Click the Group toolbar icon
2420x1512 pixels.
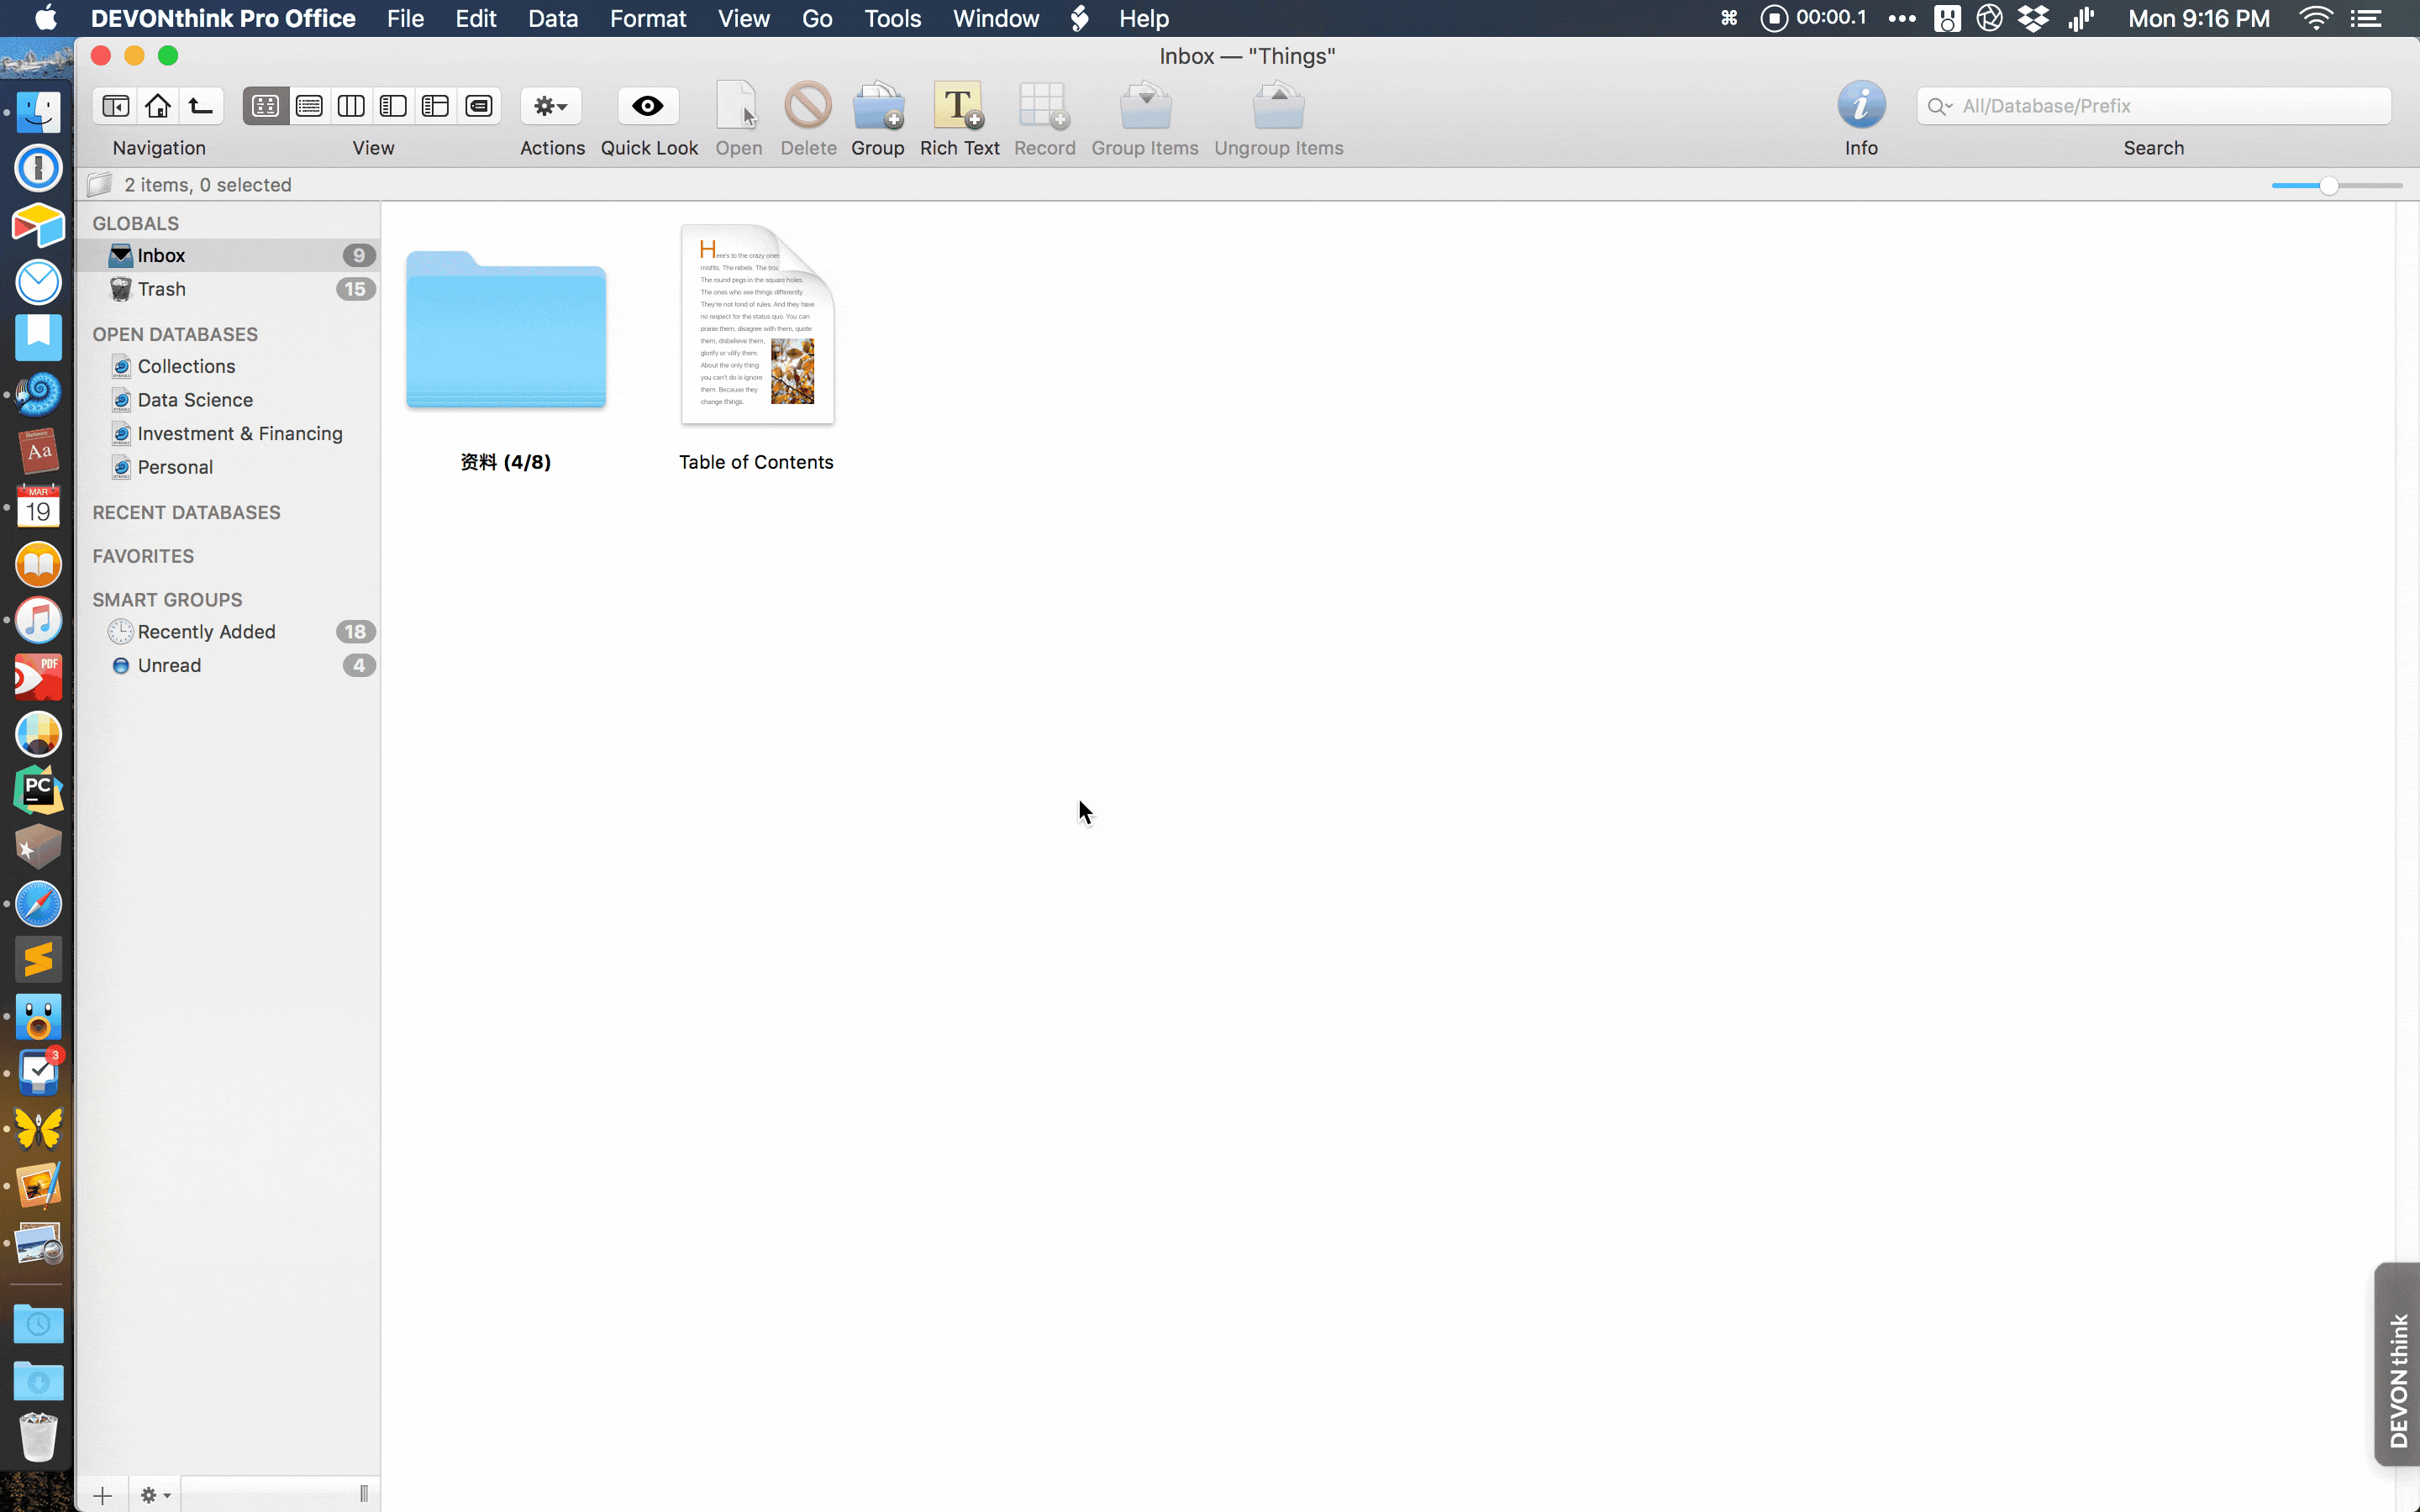(877, 106)
